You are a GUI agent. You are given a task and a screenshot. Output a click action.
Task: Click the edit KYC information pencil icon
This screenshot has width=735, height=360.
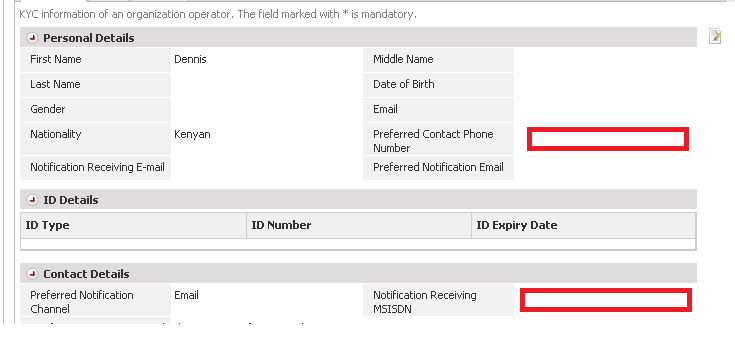tap(715, 36)
